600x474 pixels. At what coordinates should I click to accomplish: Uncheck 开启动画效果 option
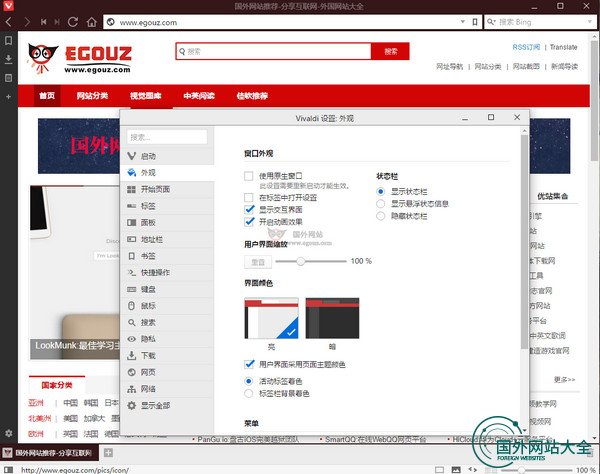point(249,222)
